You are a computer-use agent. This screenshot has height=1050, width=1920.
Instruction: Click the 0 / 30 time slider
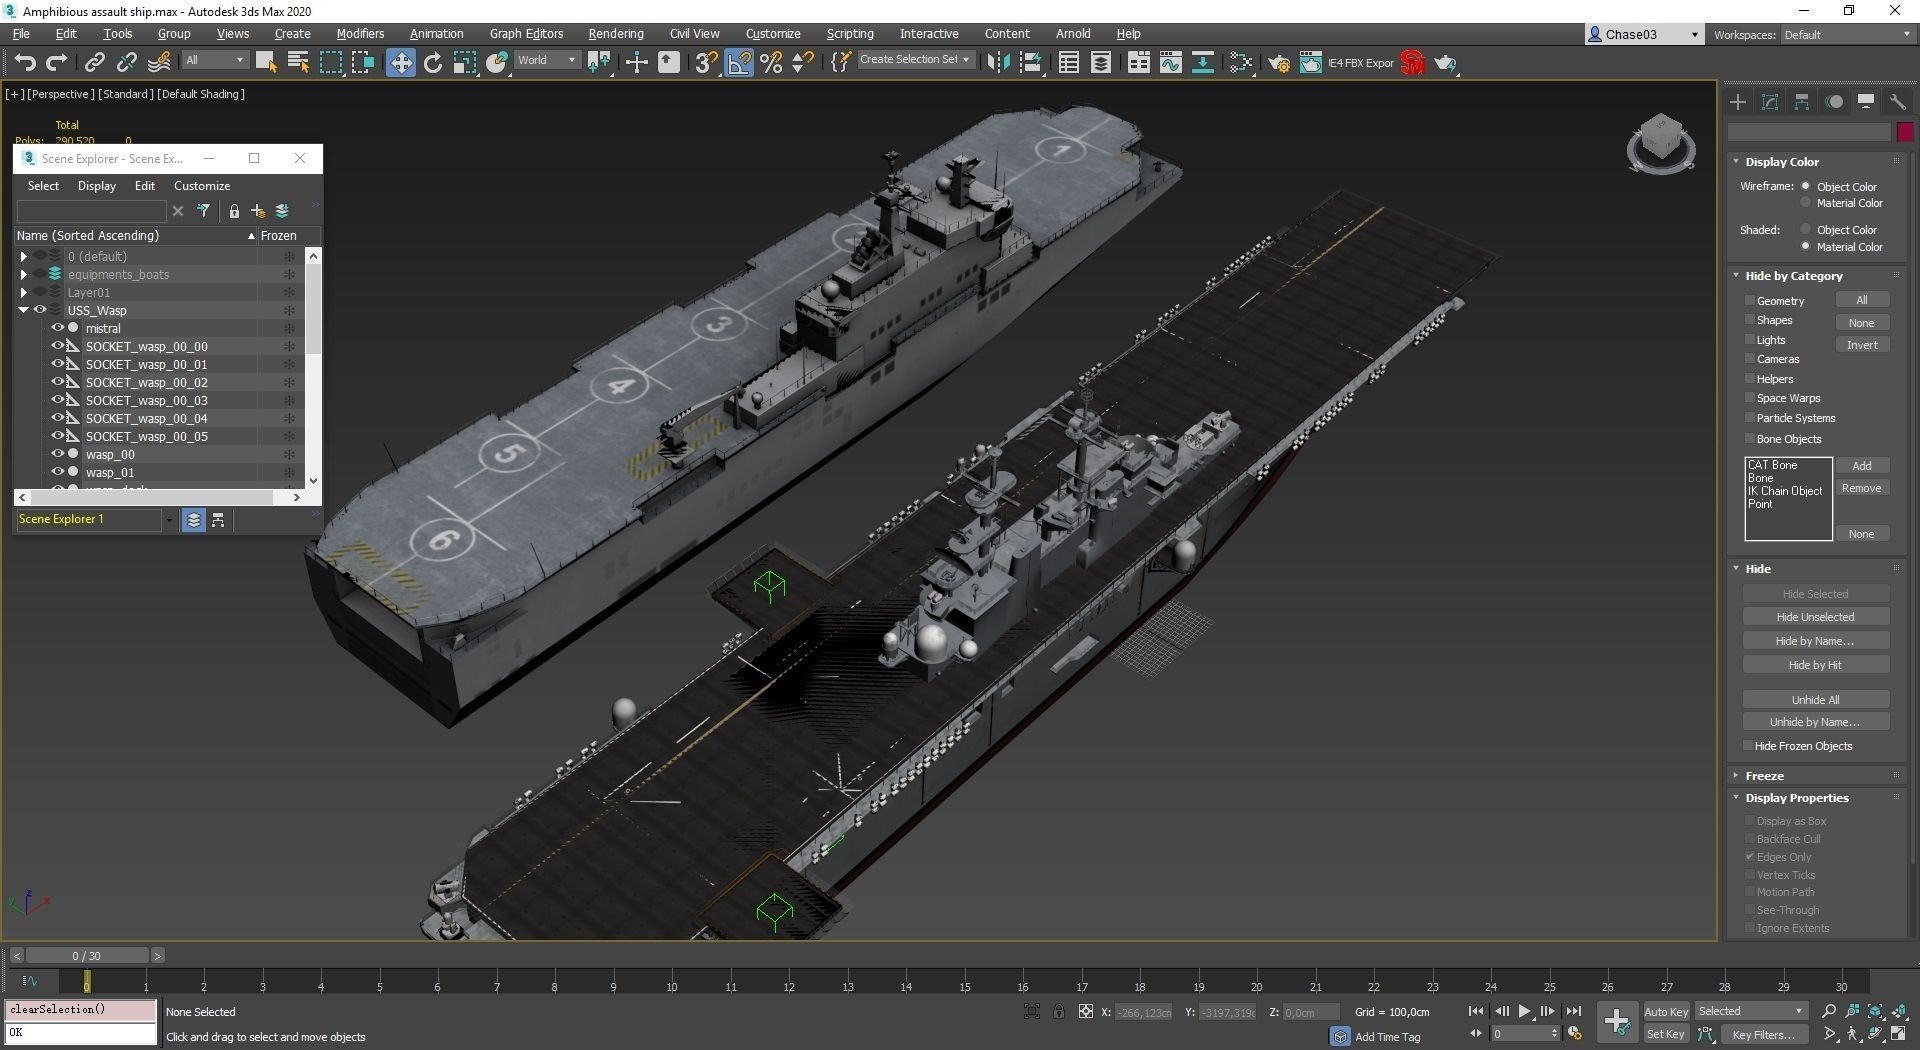87,956
